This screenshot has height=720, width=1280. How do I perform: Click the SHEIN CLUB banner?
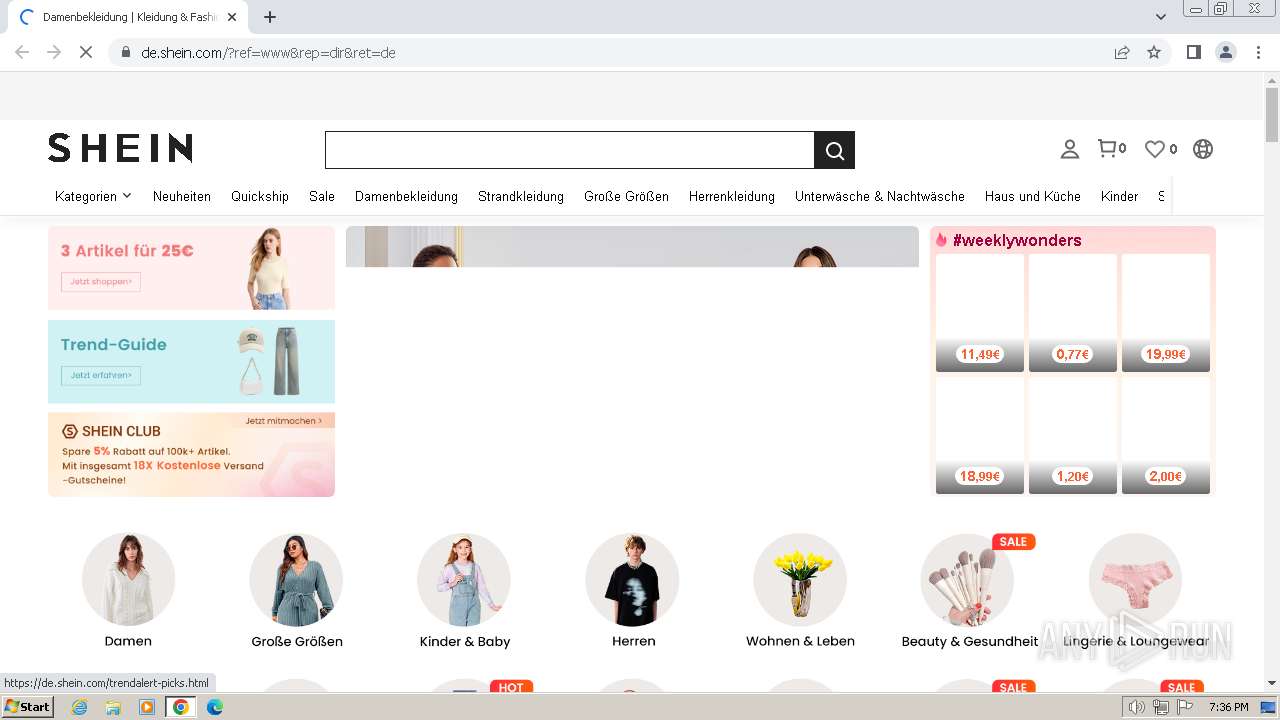pos(191,455)
